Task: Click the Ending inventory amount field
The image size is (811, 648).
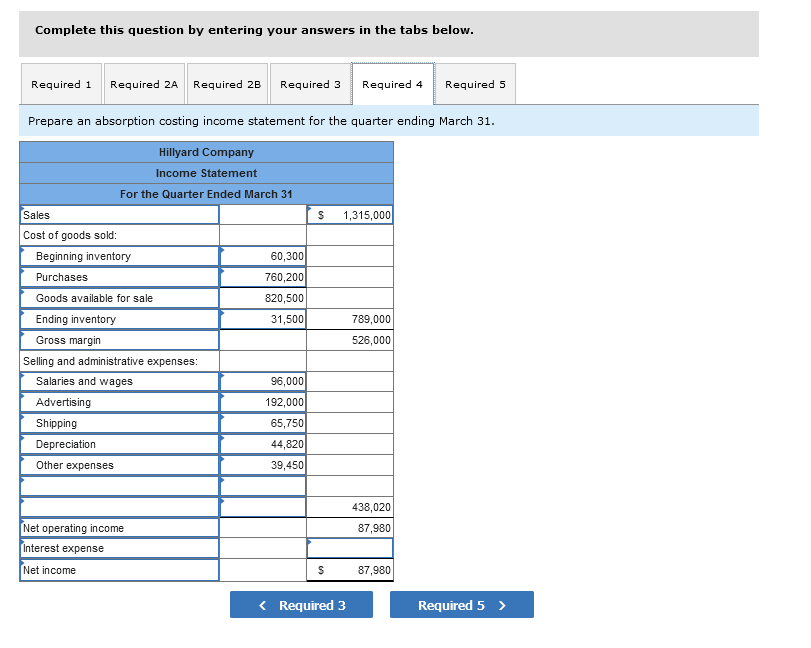Action: [x=263, y=319]
